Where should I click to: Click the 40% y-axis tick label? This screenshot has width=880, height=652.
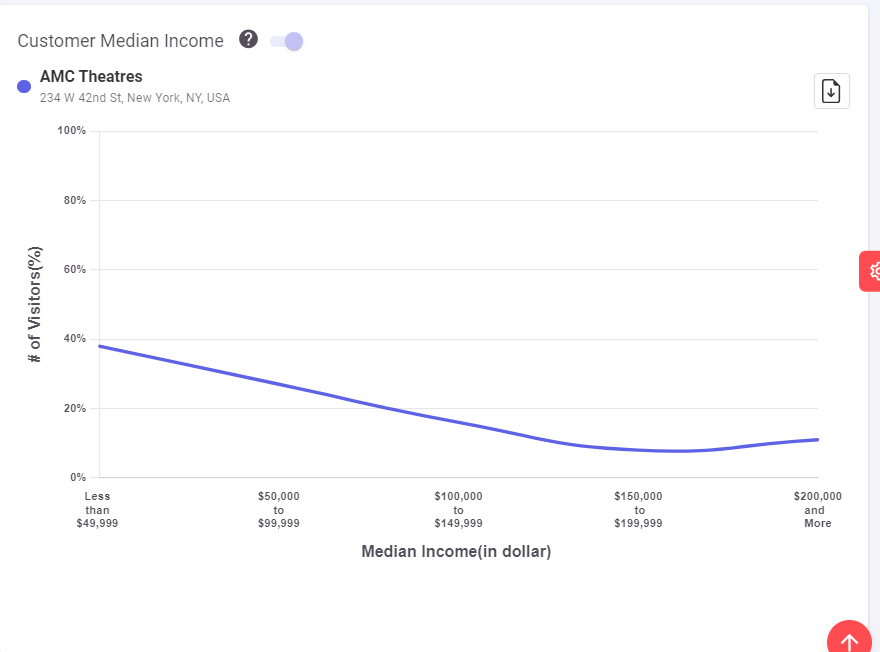[x=74, y=339]
